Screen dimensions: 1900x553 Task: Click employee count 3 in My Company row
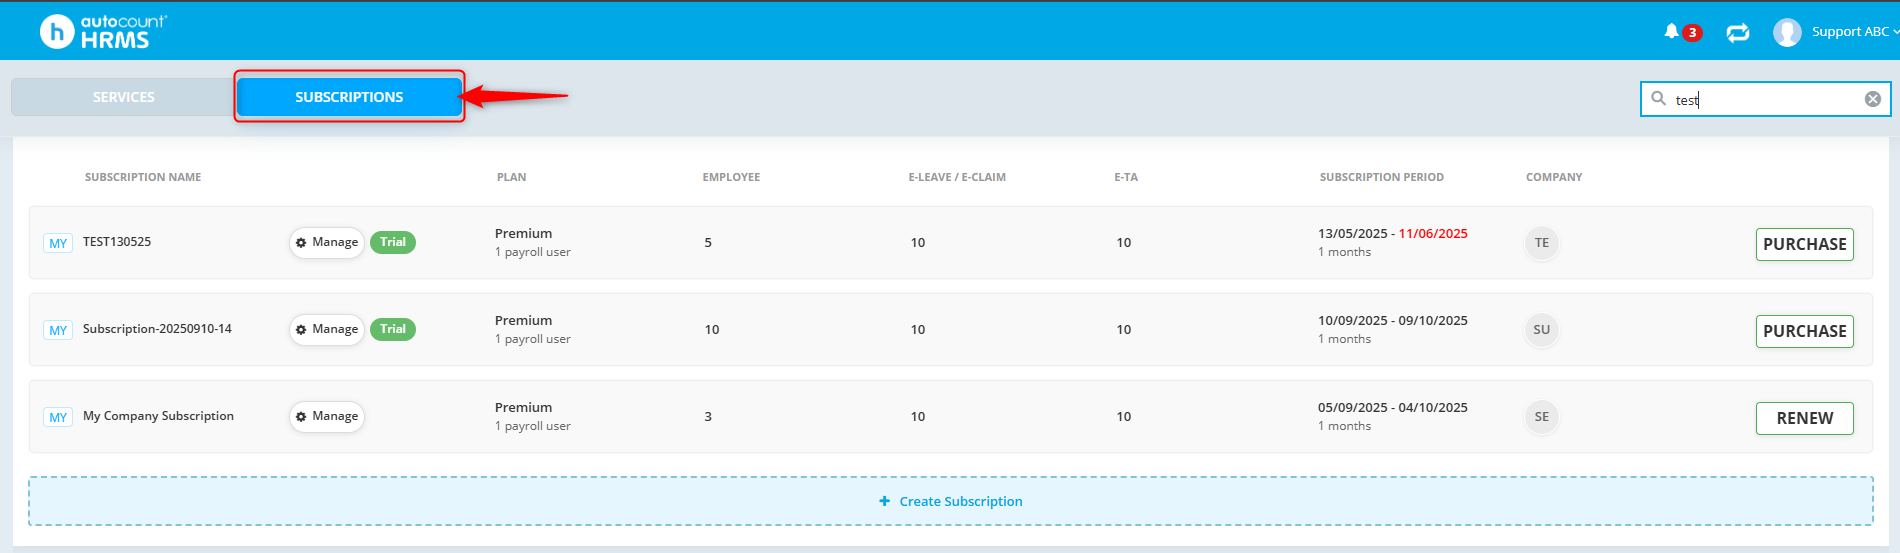click(x=708, y=416)
